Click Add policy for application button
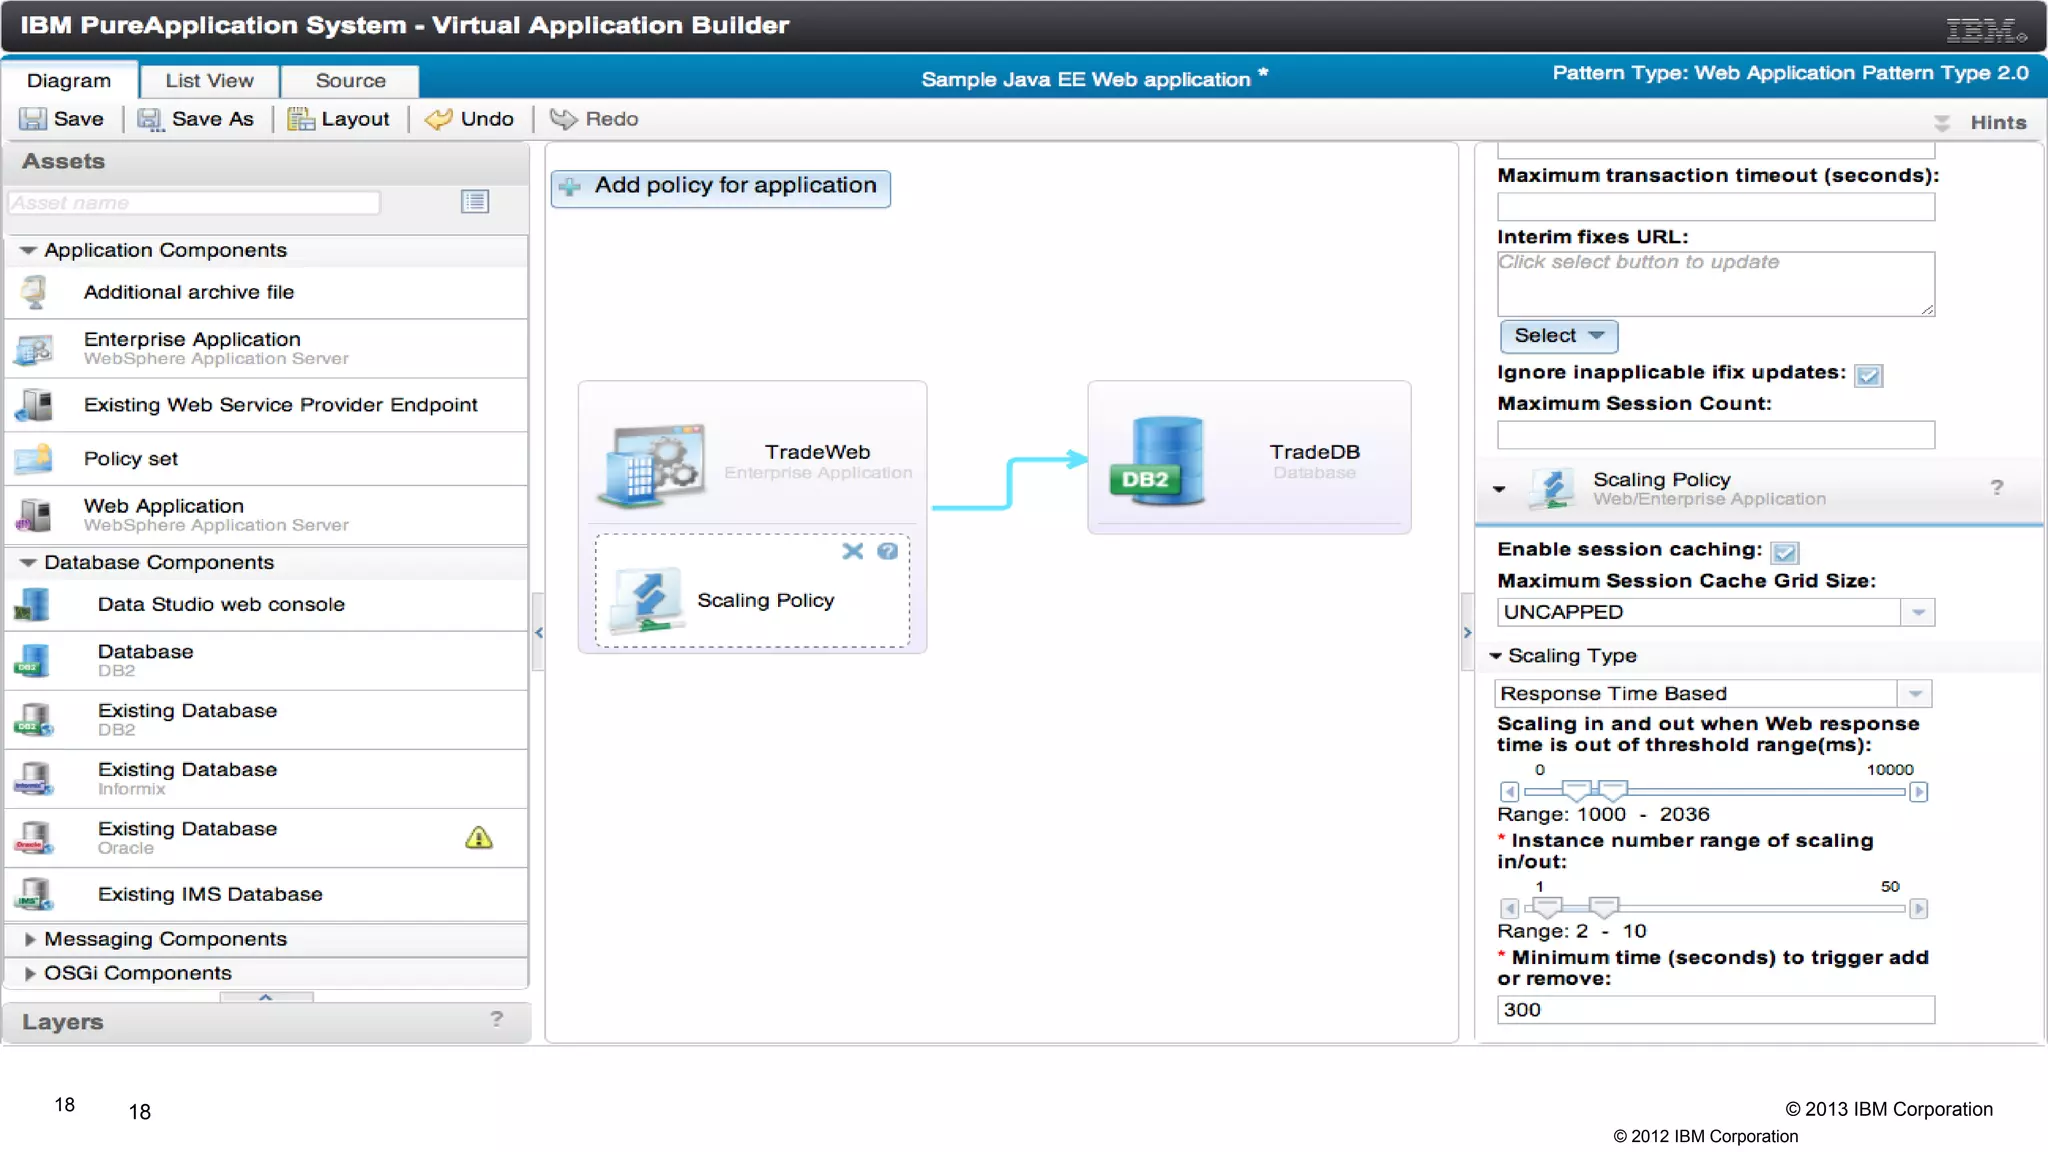Viewport: 2048px width, 1152px height. 720,187
